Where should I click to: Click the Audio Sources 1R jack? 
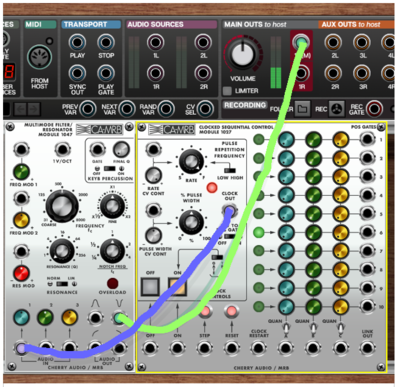click(155, 73)
